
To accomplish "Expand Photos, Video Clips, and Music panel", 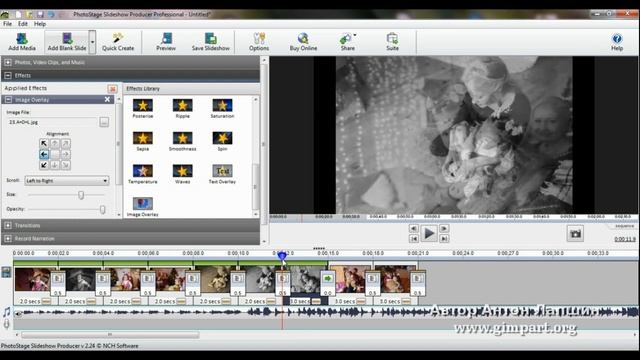I will (x=8, y=62).
